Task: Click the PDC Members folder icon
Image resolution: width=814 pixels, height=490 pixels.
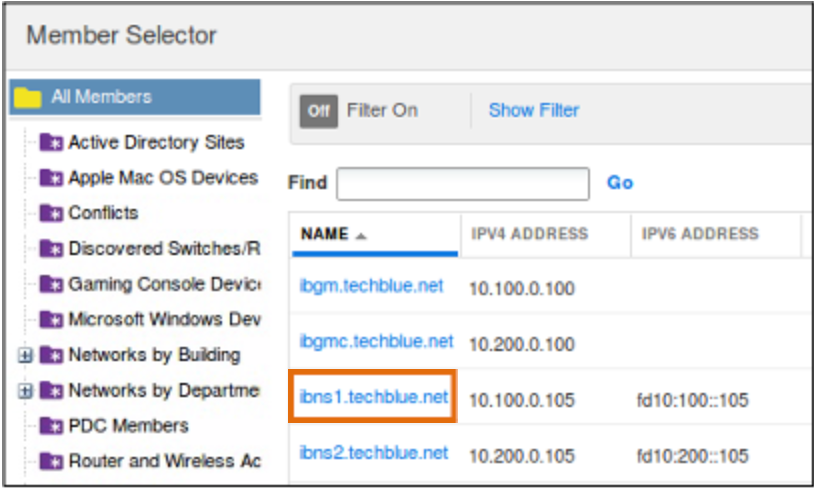Action: 51,426
